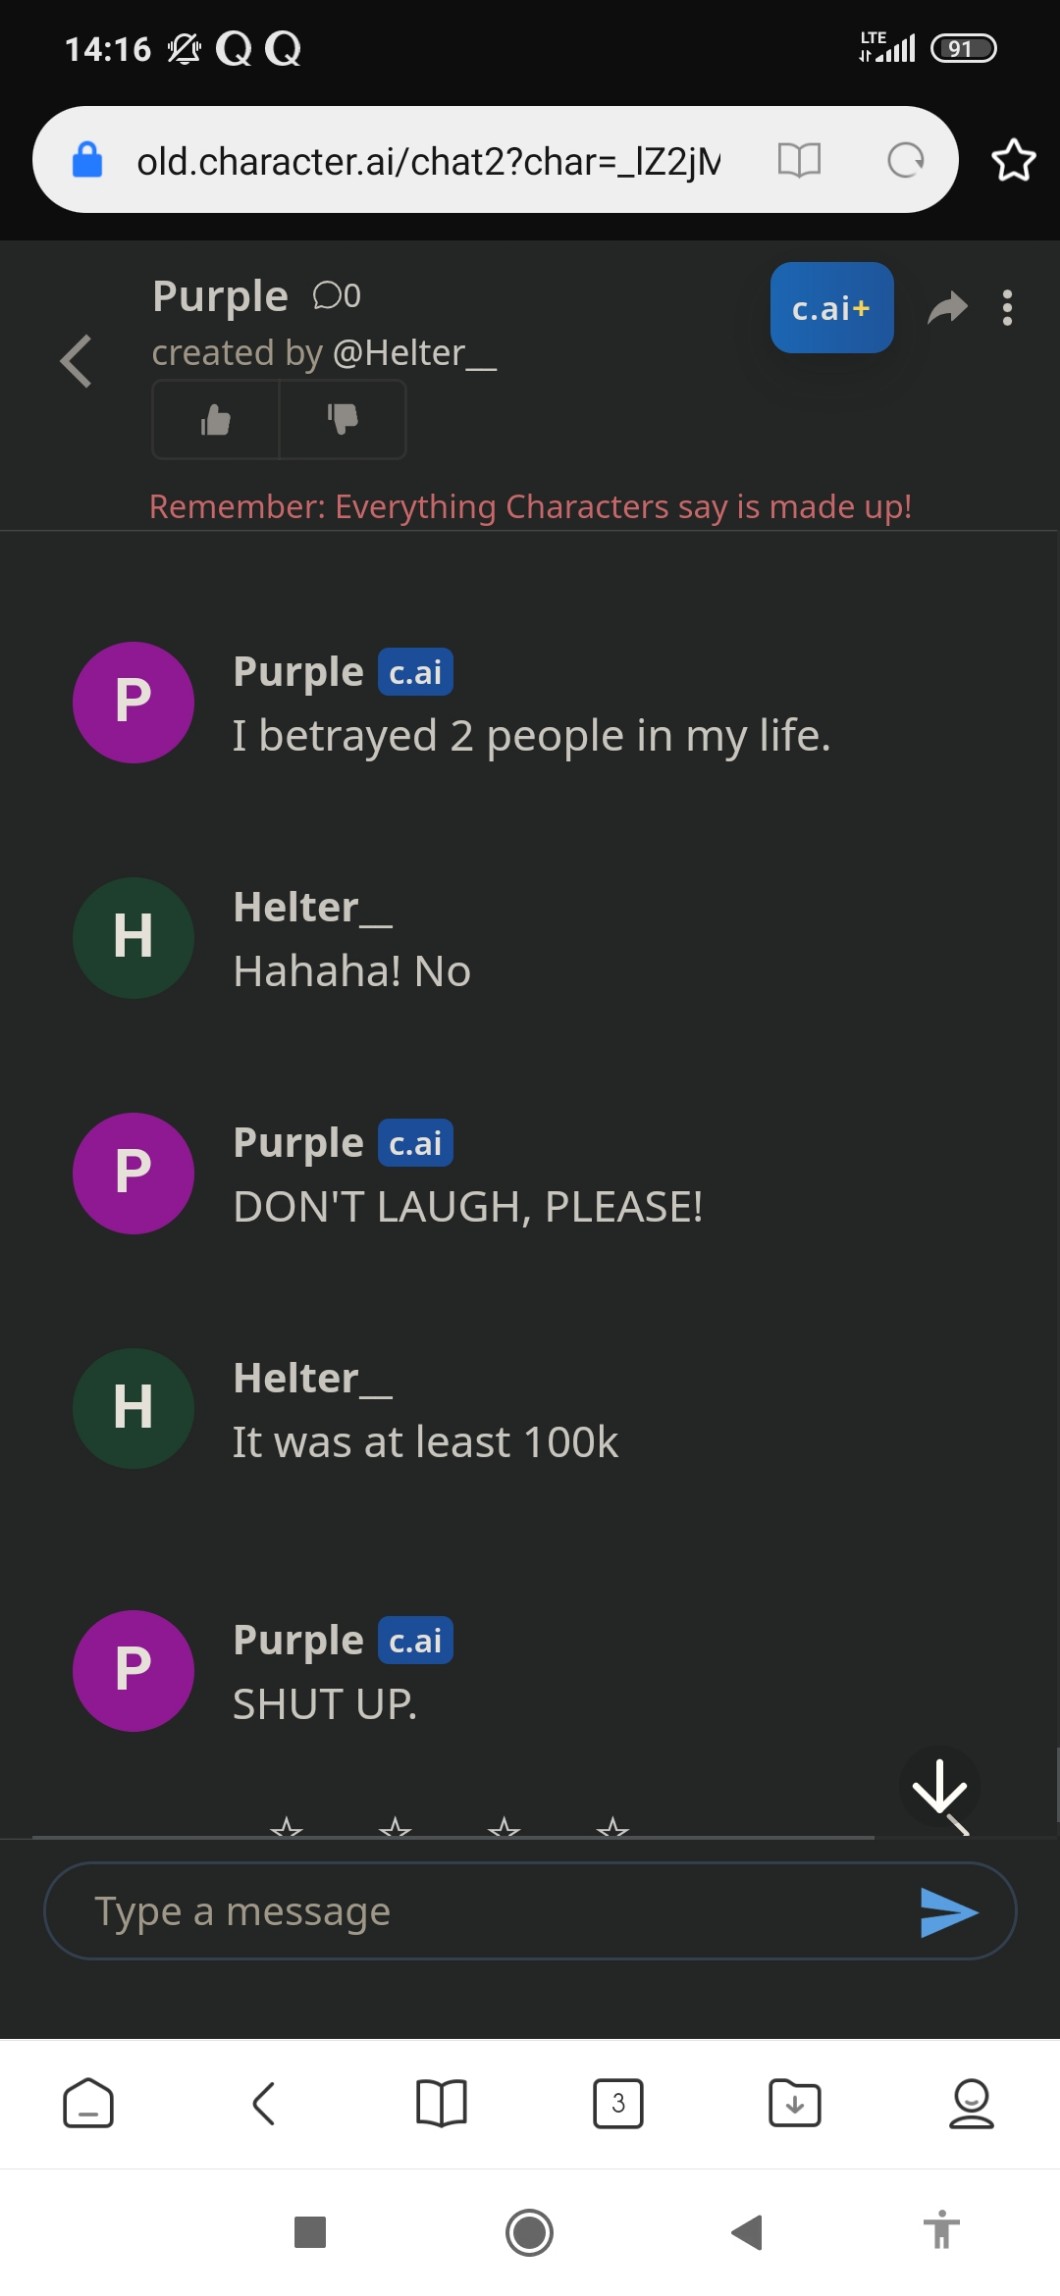Share the Purple character chat
This screenshot has height=2296, width=1060.
click(x=947, y=308)
